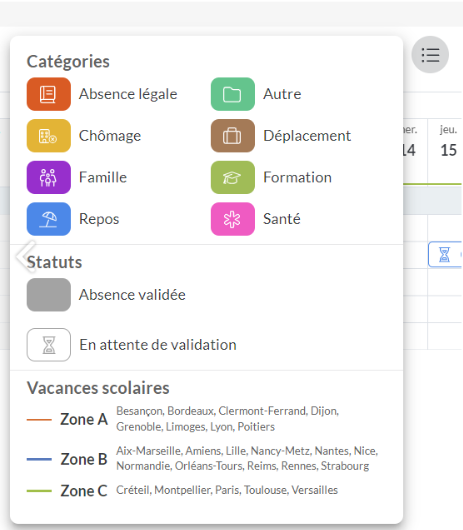Image resolution: width=463 pixels, height=530 pixels.
Task: Click the yellow Chômage building icon
Action: click(x=49, y=136)
